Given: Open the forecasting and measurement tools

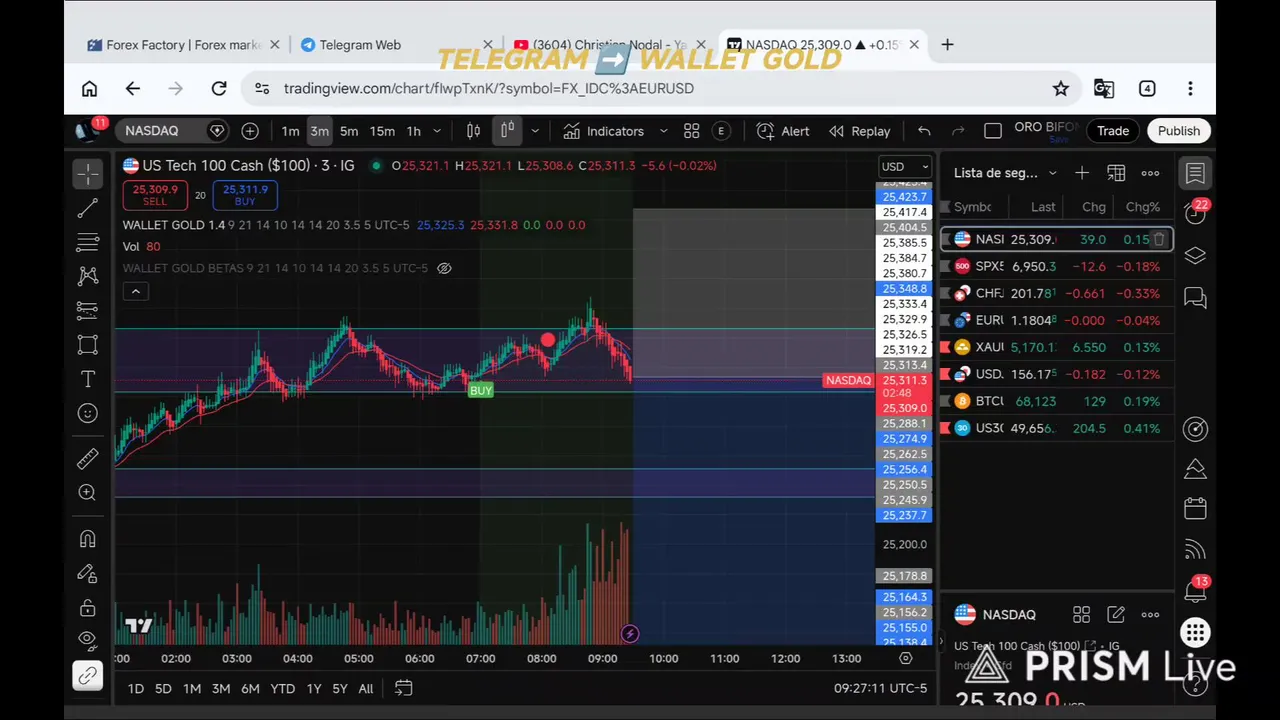Looking at the screenshot, I should [88, 310].
